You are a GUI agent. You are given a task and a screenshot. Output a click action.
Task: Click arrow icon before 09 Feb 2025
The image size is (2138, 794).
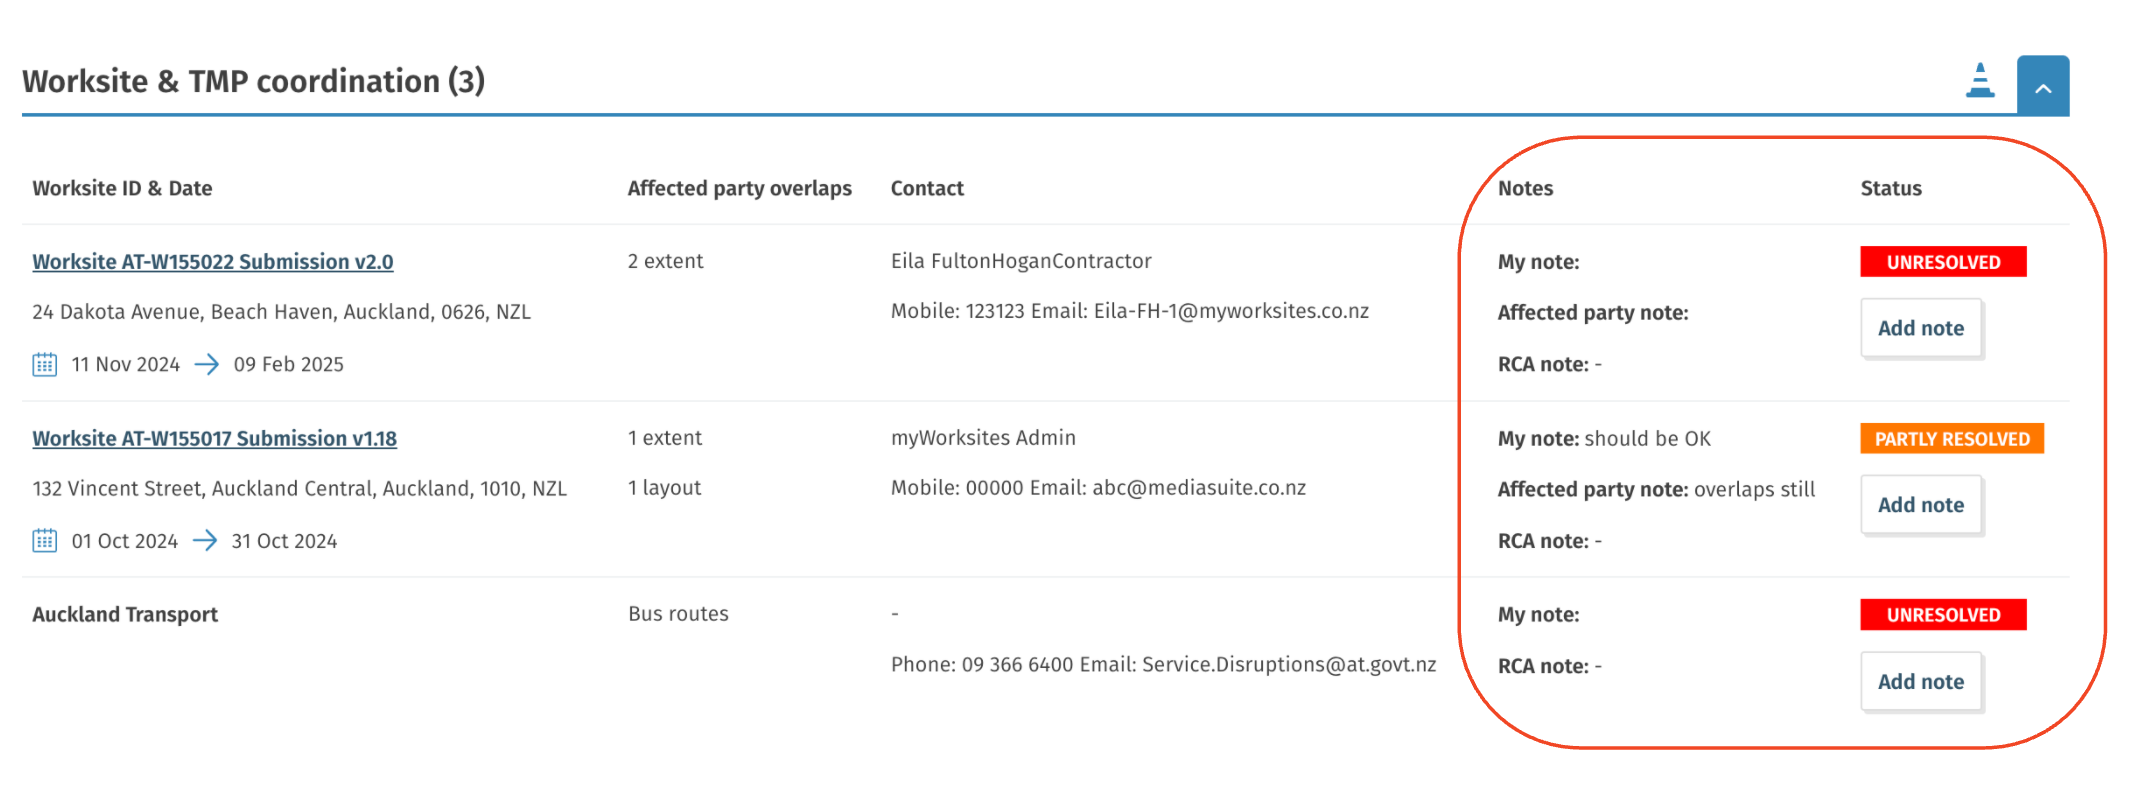click(207, 364)
